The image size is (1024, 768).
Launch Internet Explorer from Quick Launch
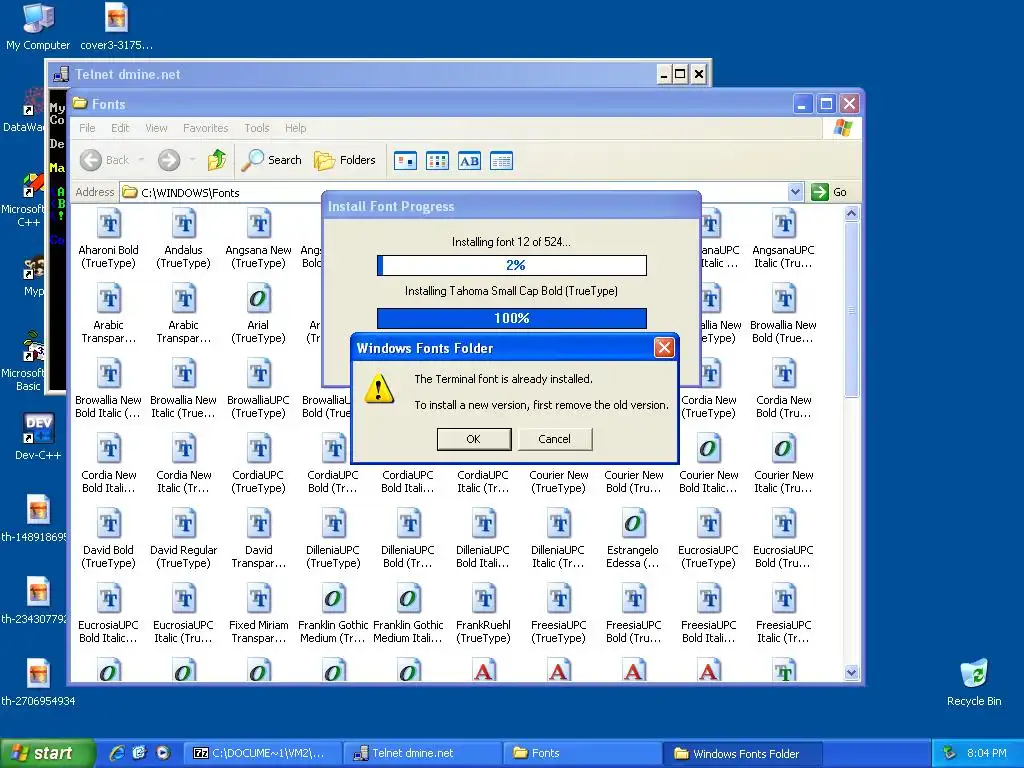click(116, 753)
